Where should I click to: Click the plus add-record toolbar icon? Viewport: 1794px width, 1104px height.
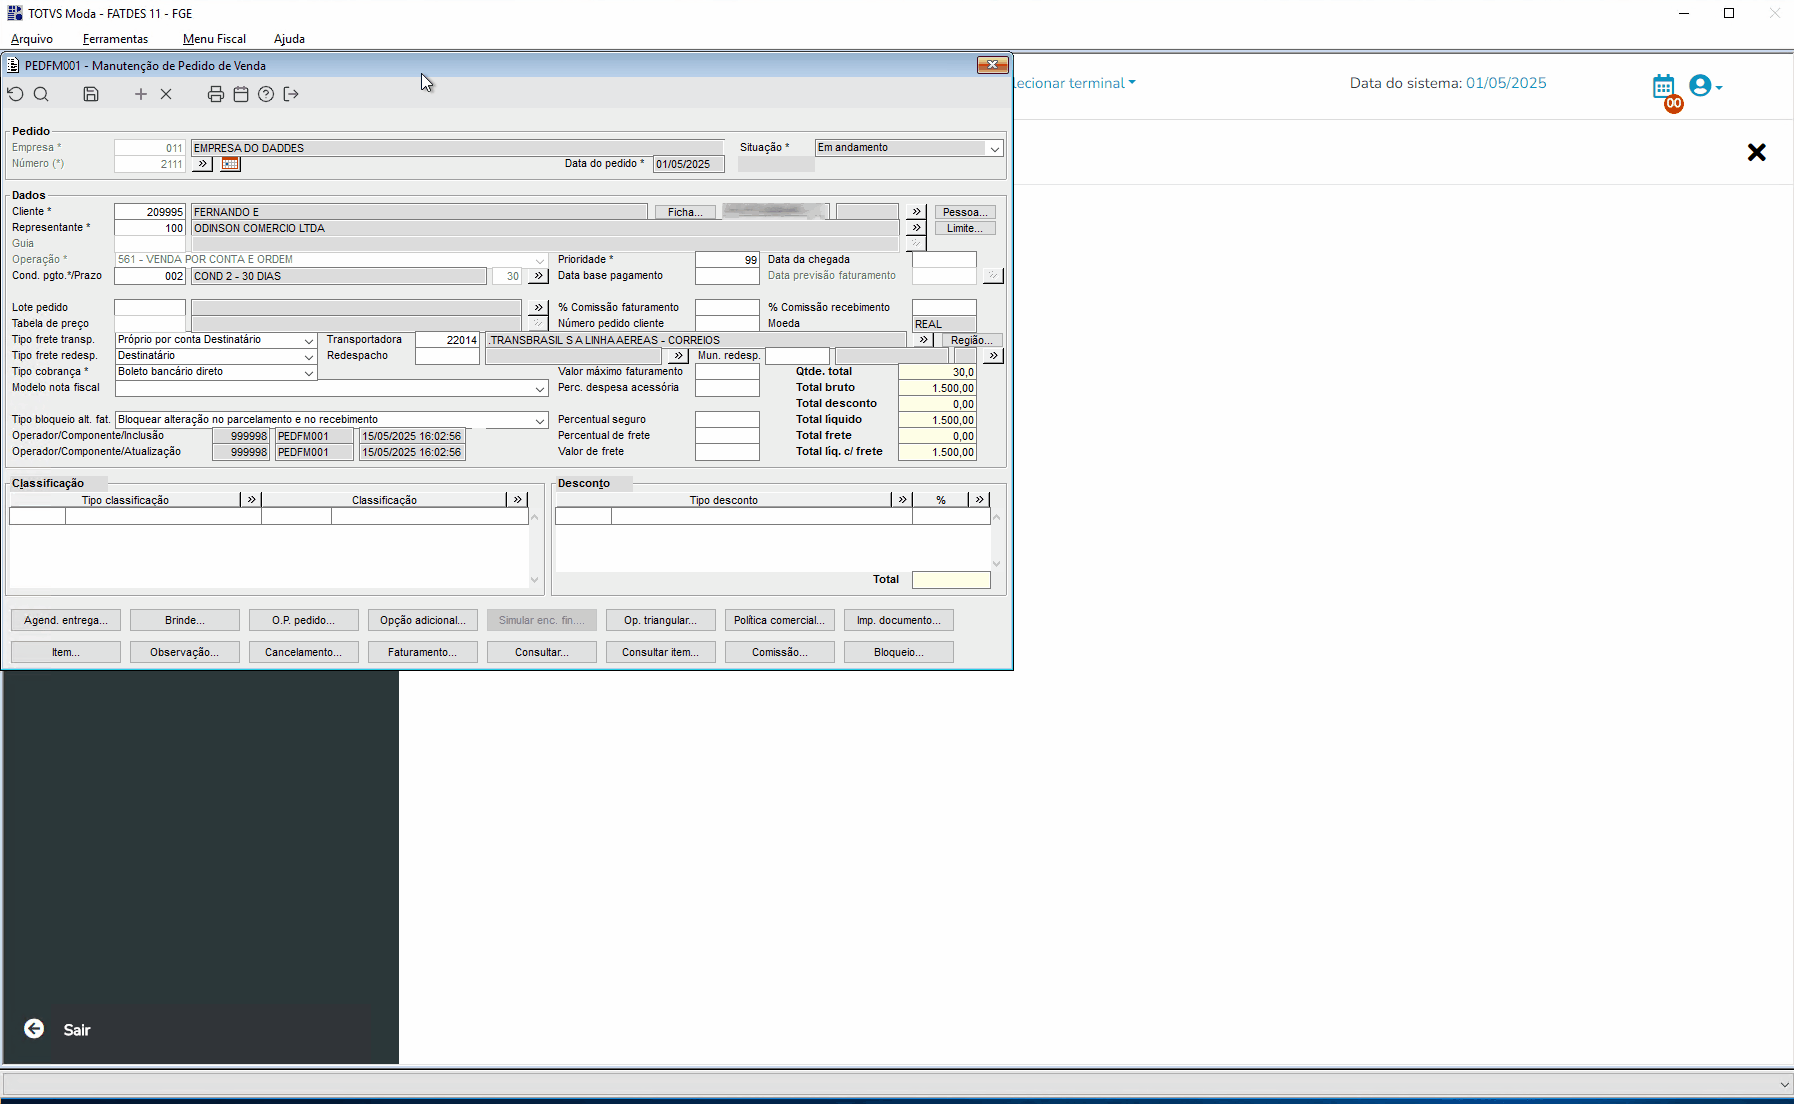(x=141, y=94)
